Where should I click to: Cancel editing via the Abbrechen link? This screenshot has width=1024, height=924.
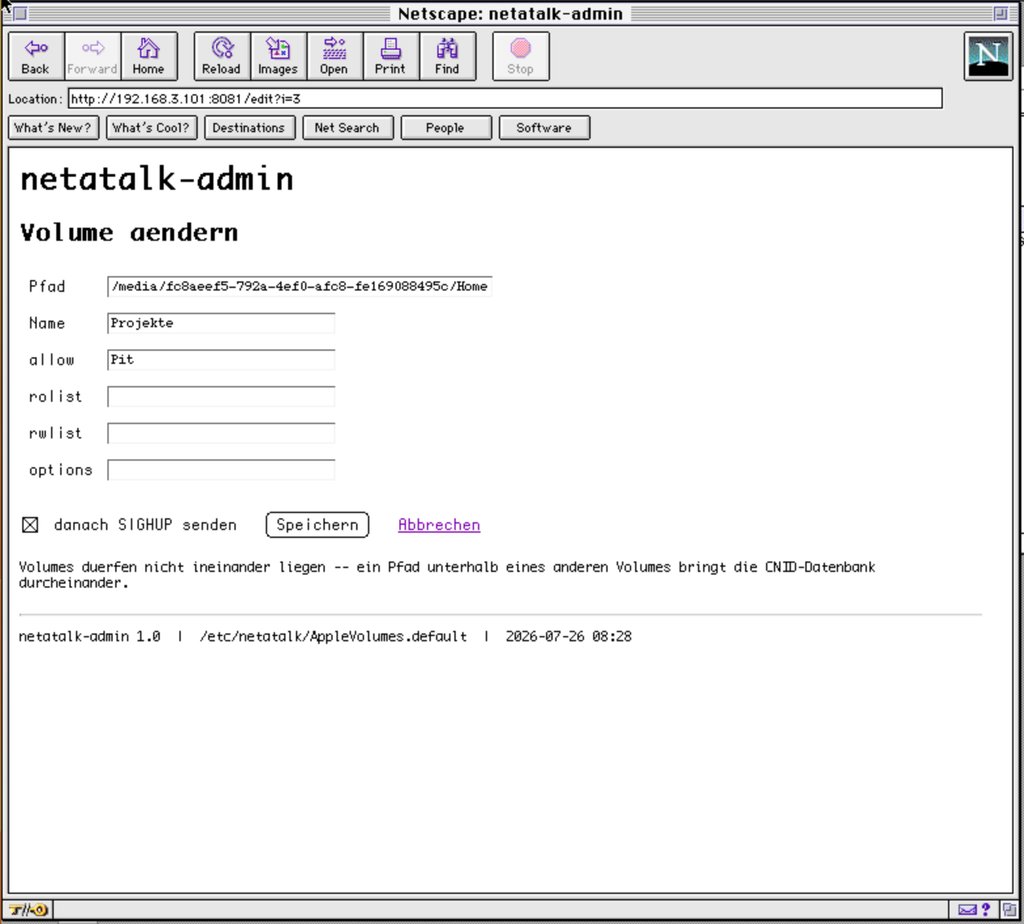(x=439, y=524)
